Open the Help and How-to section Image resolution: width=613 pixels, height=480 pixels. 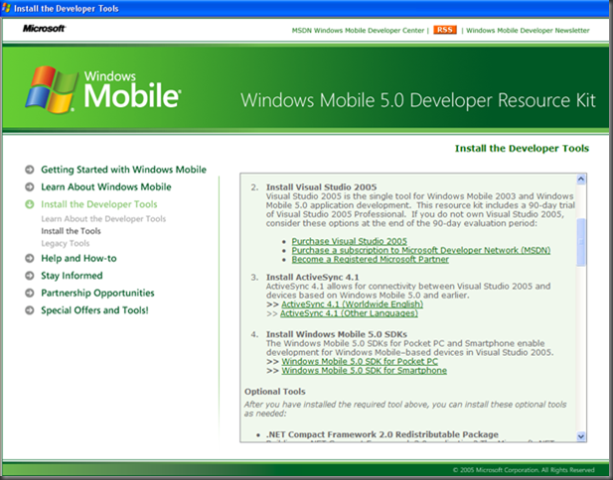point(79,258)
